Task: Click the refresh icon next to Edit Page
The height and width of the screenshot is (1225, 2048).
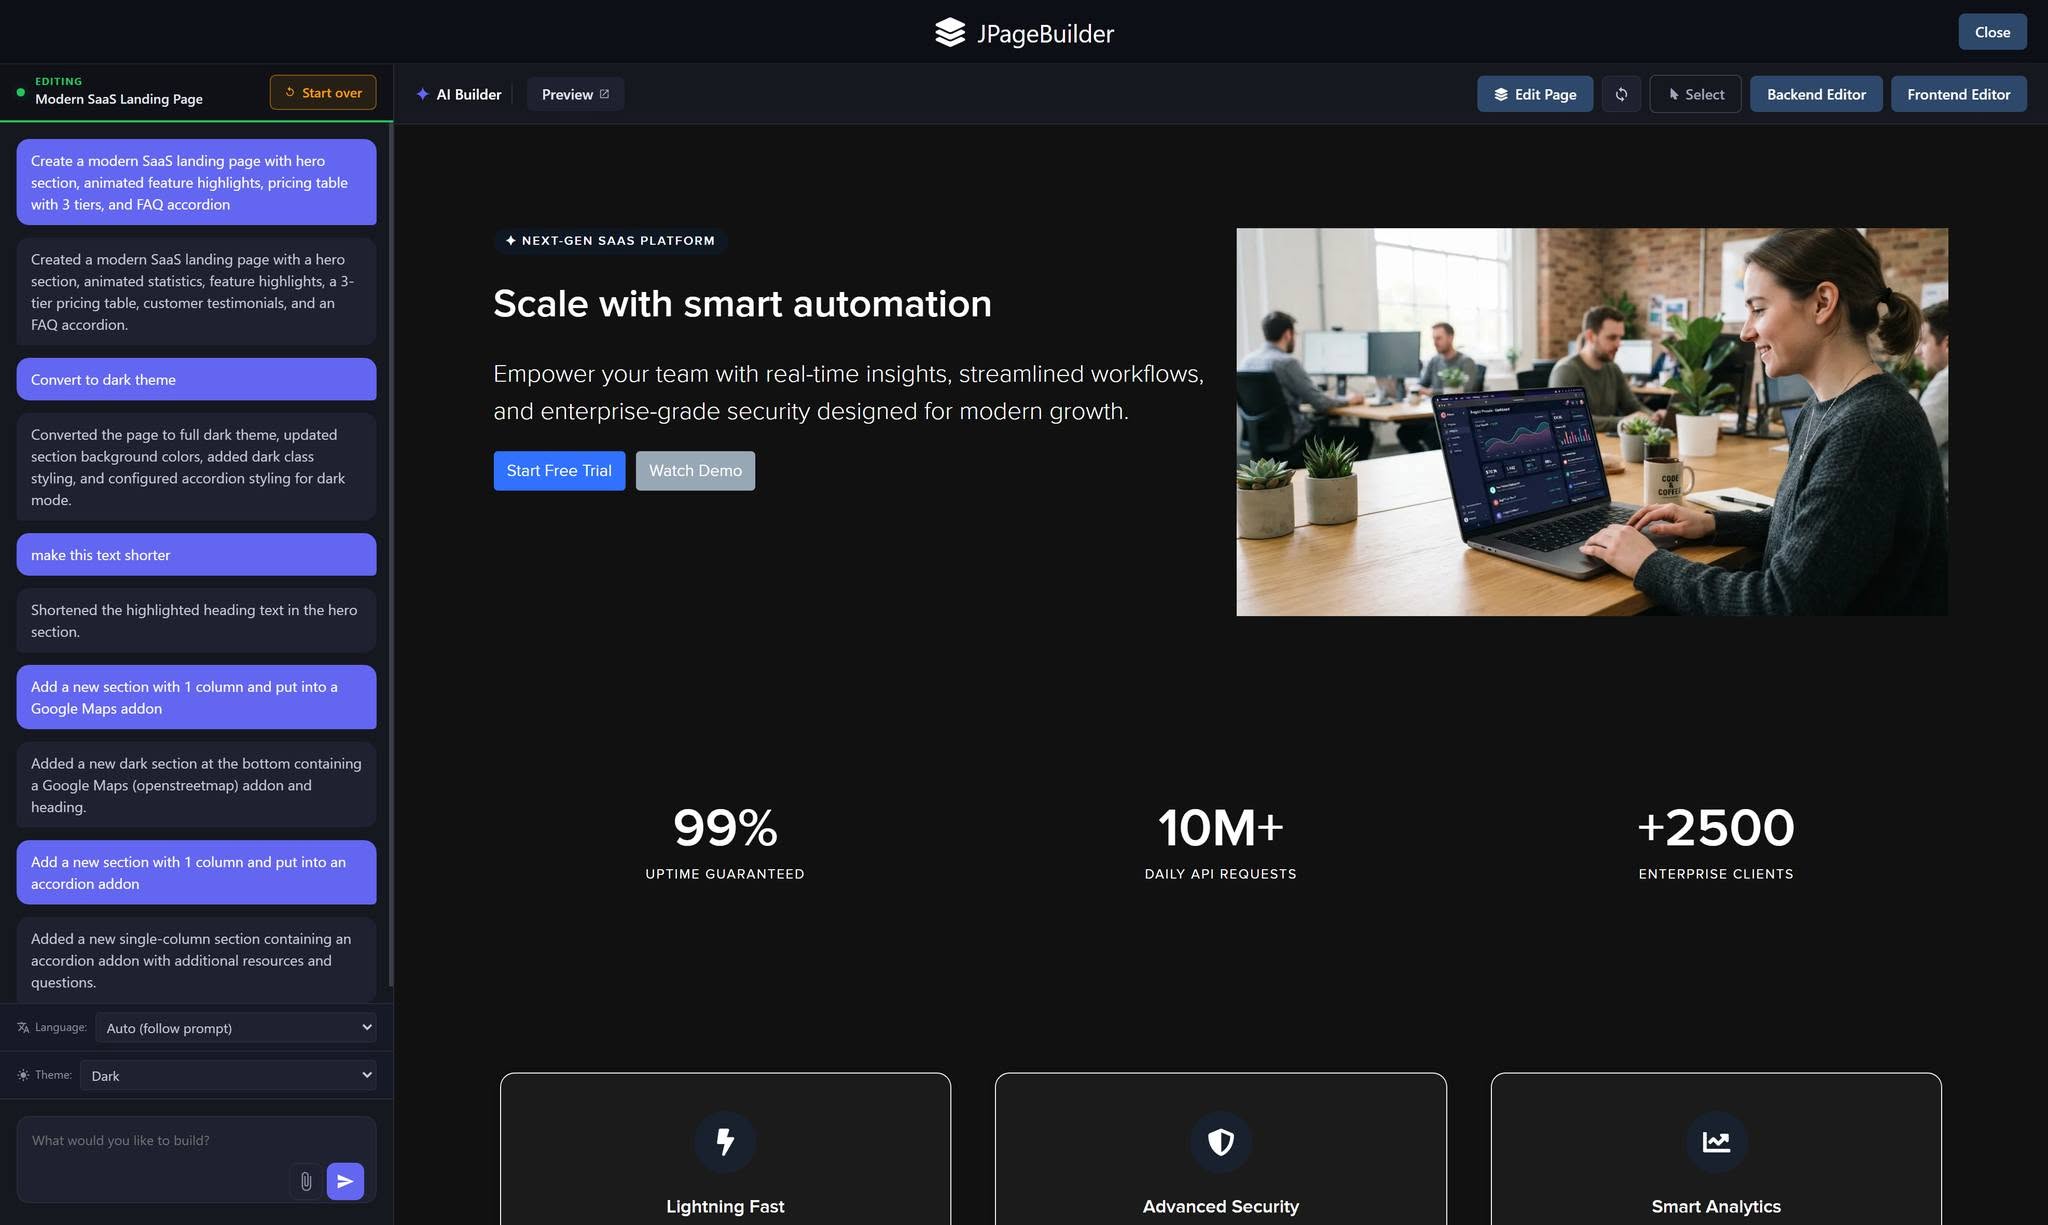Action: tap(1621, 94)
